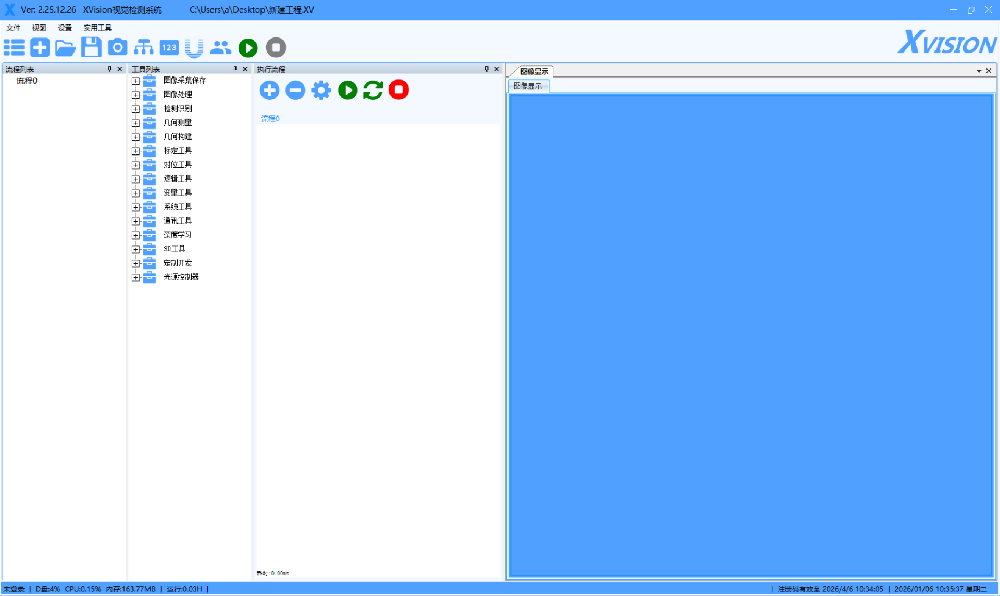Toggle auto-hide pin on 执行流程 panel
The width and height of the screenshot is (1000, 596).
click(x=485, y=69)
